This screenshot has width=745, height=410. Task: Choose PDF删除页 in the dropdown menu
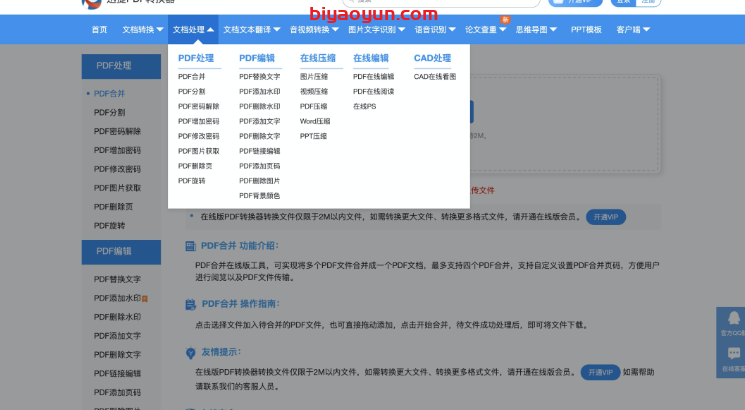[195, 166]
